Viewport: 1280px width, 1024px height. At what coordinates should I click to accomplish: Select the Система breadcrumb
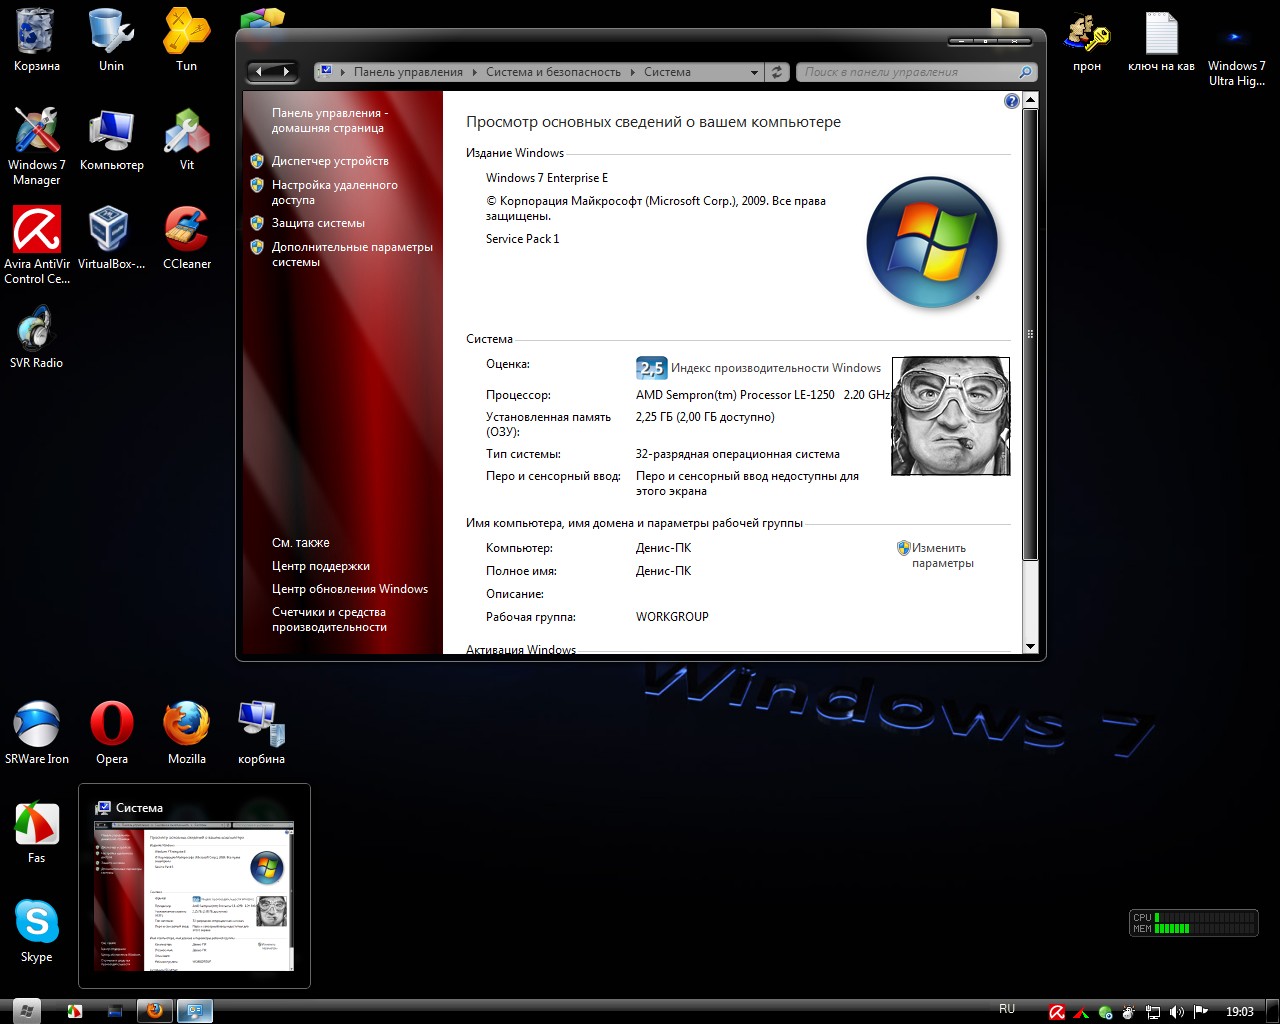click(667, 72)
